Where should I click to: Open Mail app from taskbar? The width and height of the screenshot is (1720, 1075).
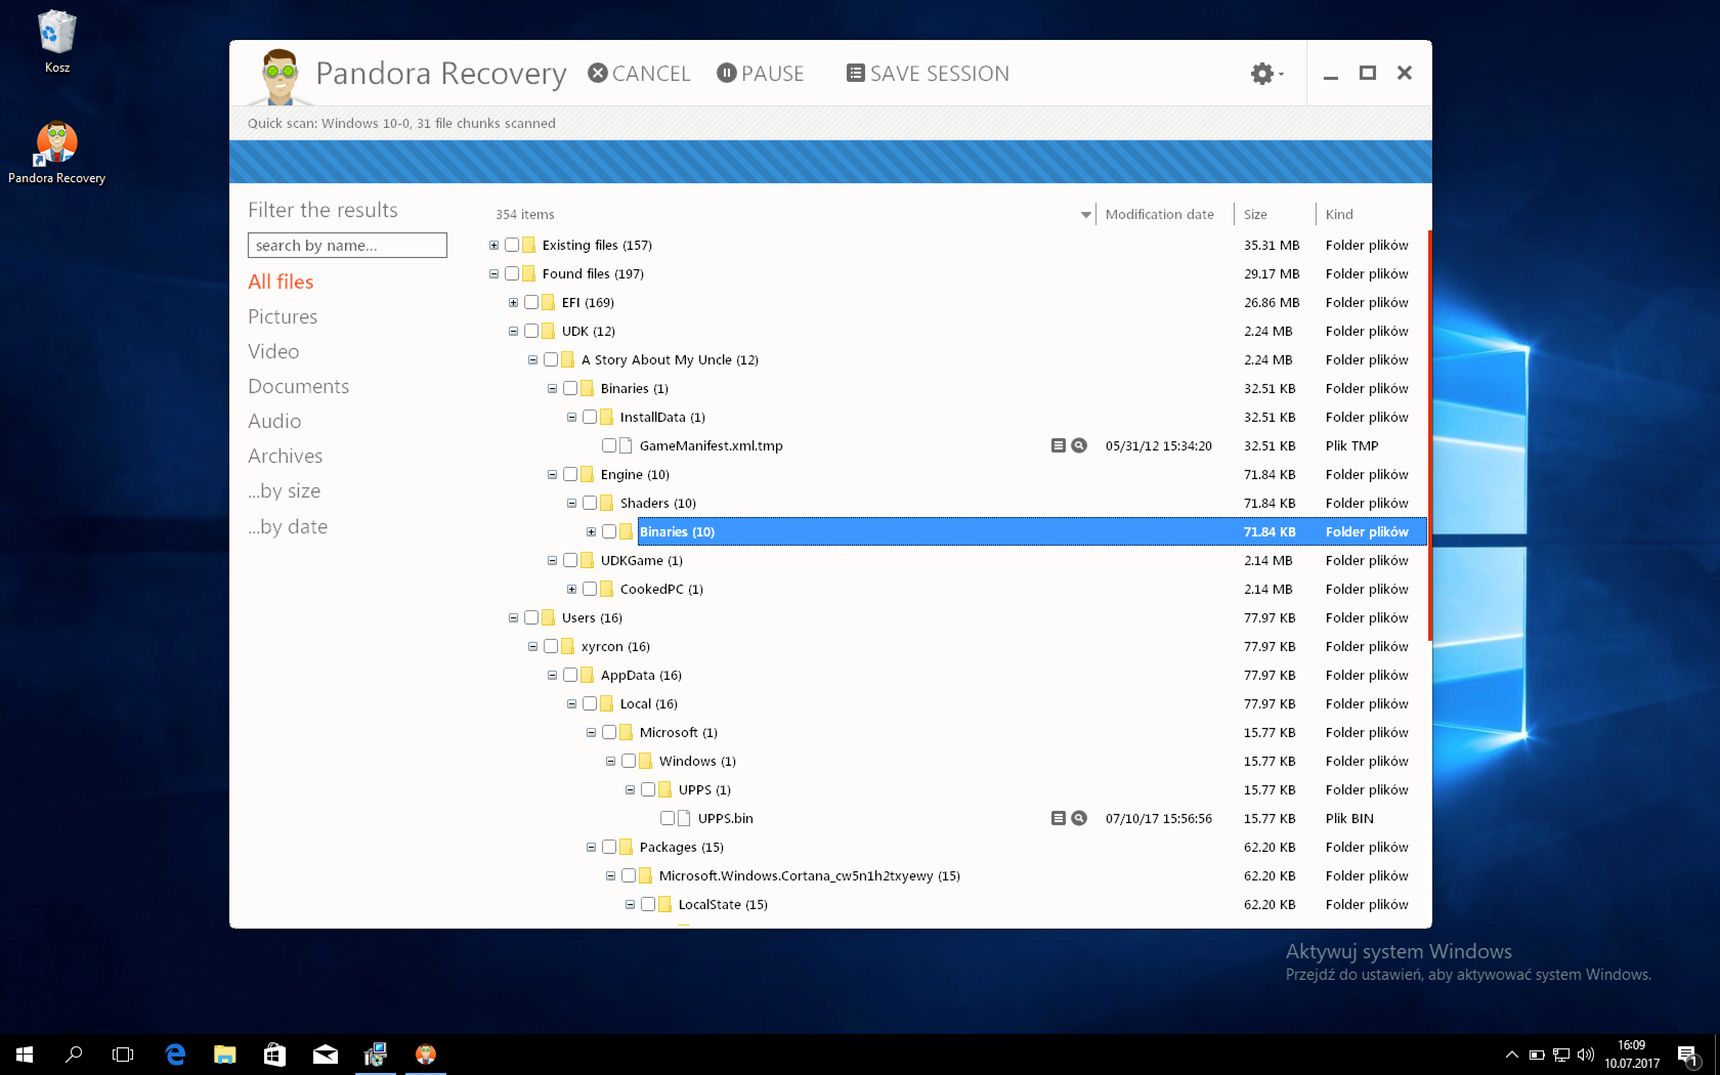[325, 1054]
